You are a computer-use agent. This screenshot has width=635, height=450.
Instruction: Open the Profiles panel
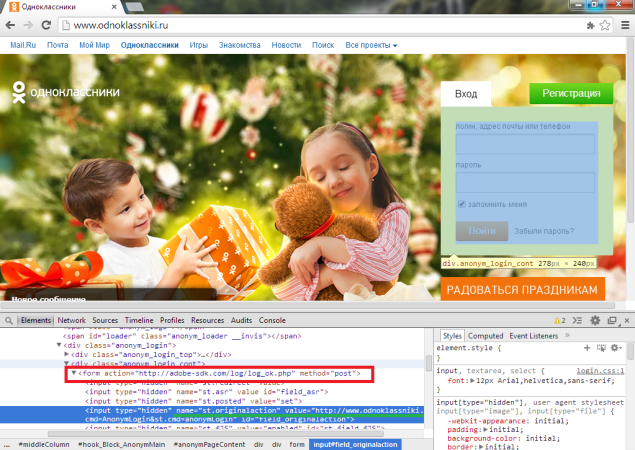pyautogui.click(x=172, y=320)
